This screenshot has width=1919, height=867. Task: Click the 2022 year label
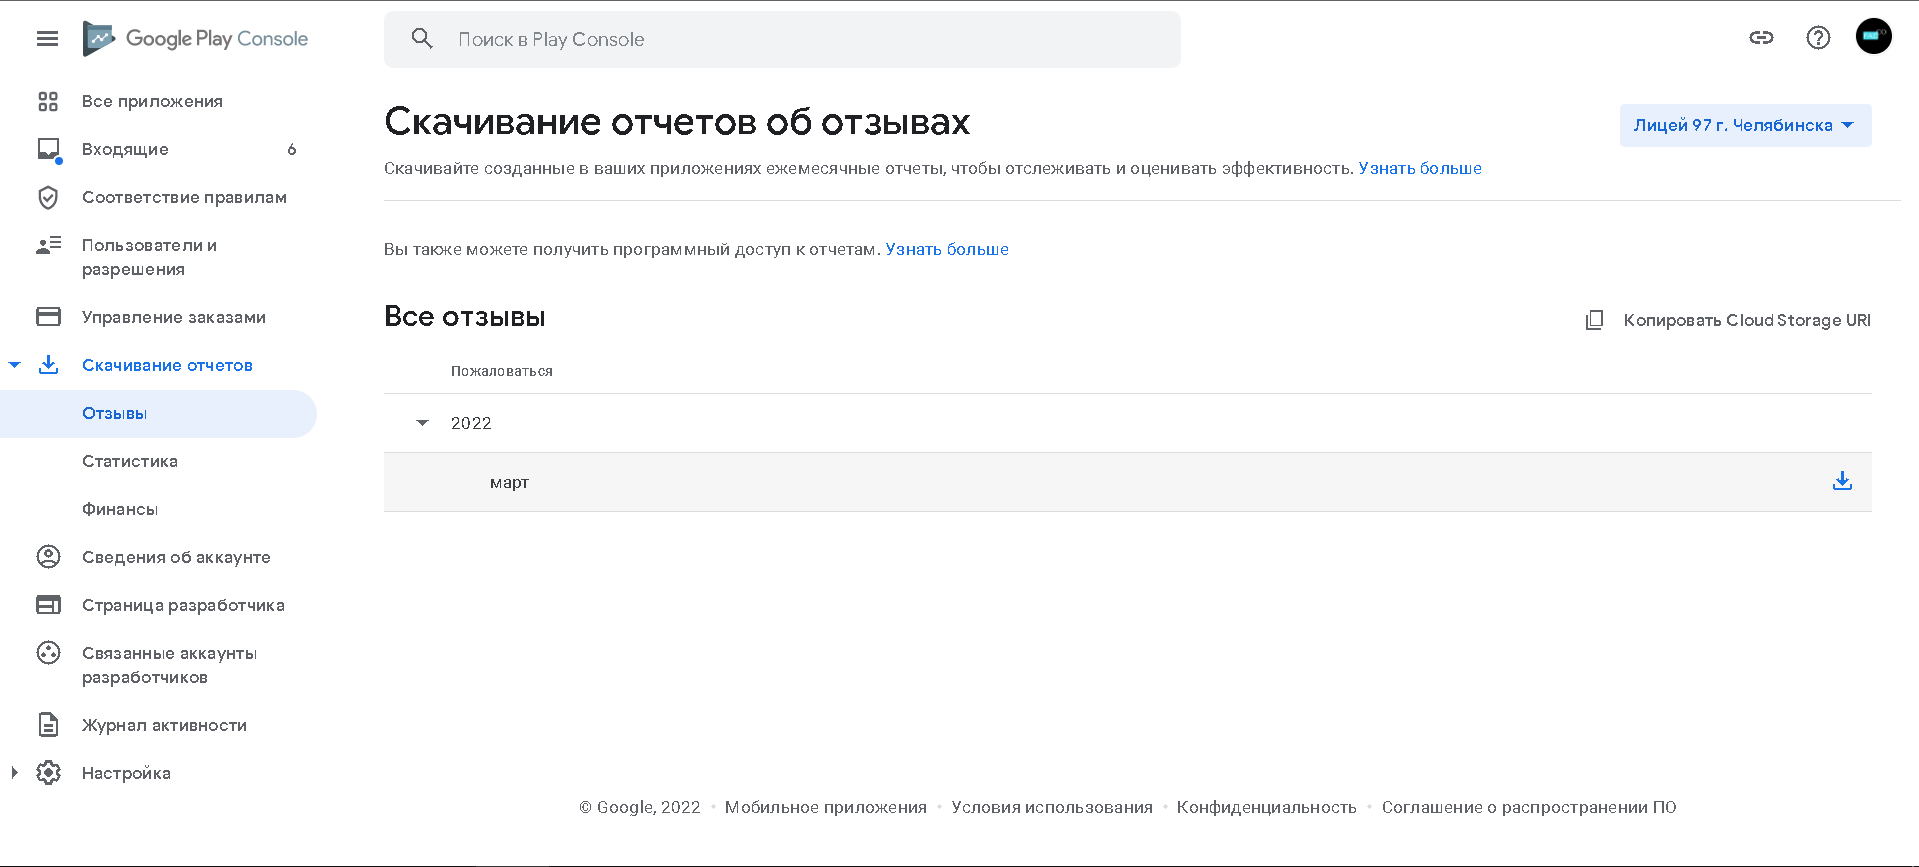[x=471, y=423]
